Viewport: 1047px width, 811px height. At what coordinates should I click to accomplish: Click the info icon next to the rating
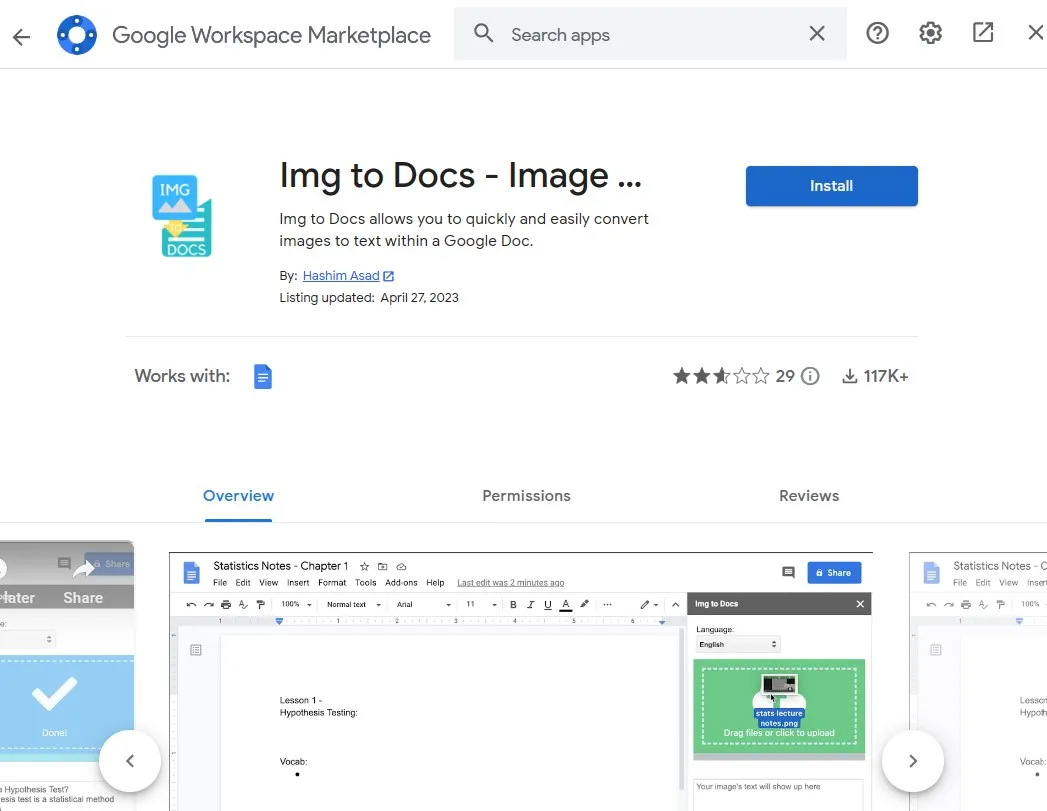pos(810,376)
